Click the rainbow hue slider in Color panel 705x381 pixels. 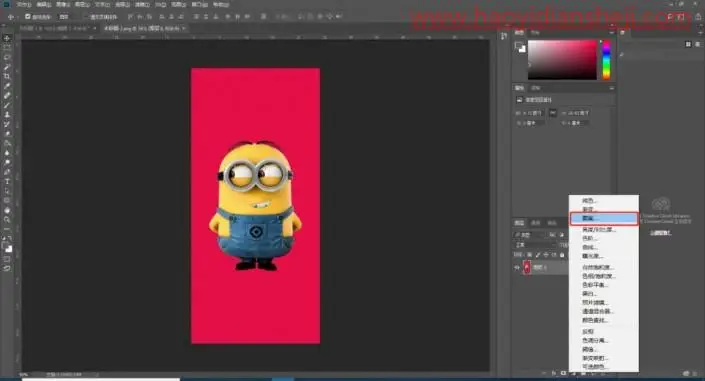(x=607, y=60)
